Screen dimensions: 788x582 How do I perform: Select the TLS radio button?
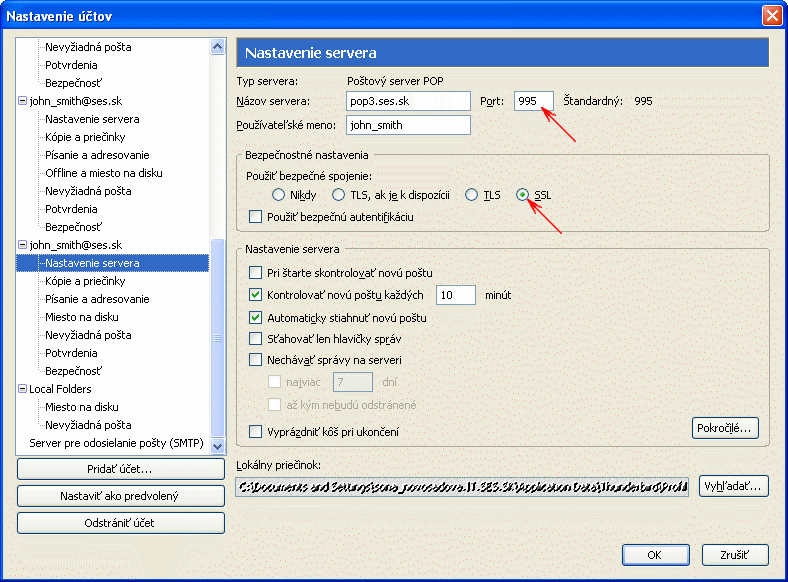[472, 195]
